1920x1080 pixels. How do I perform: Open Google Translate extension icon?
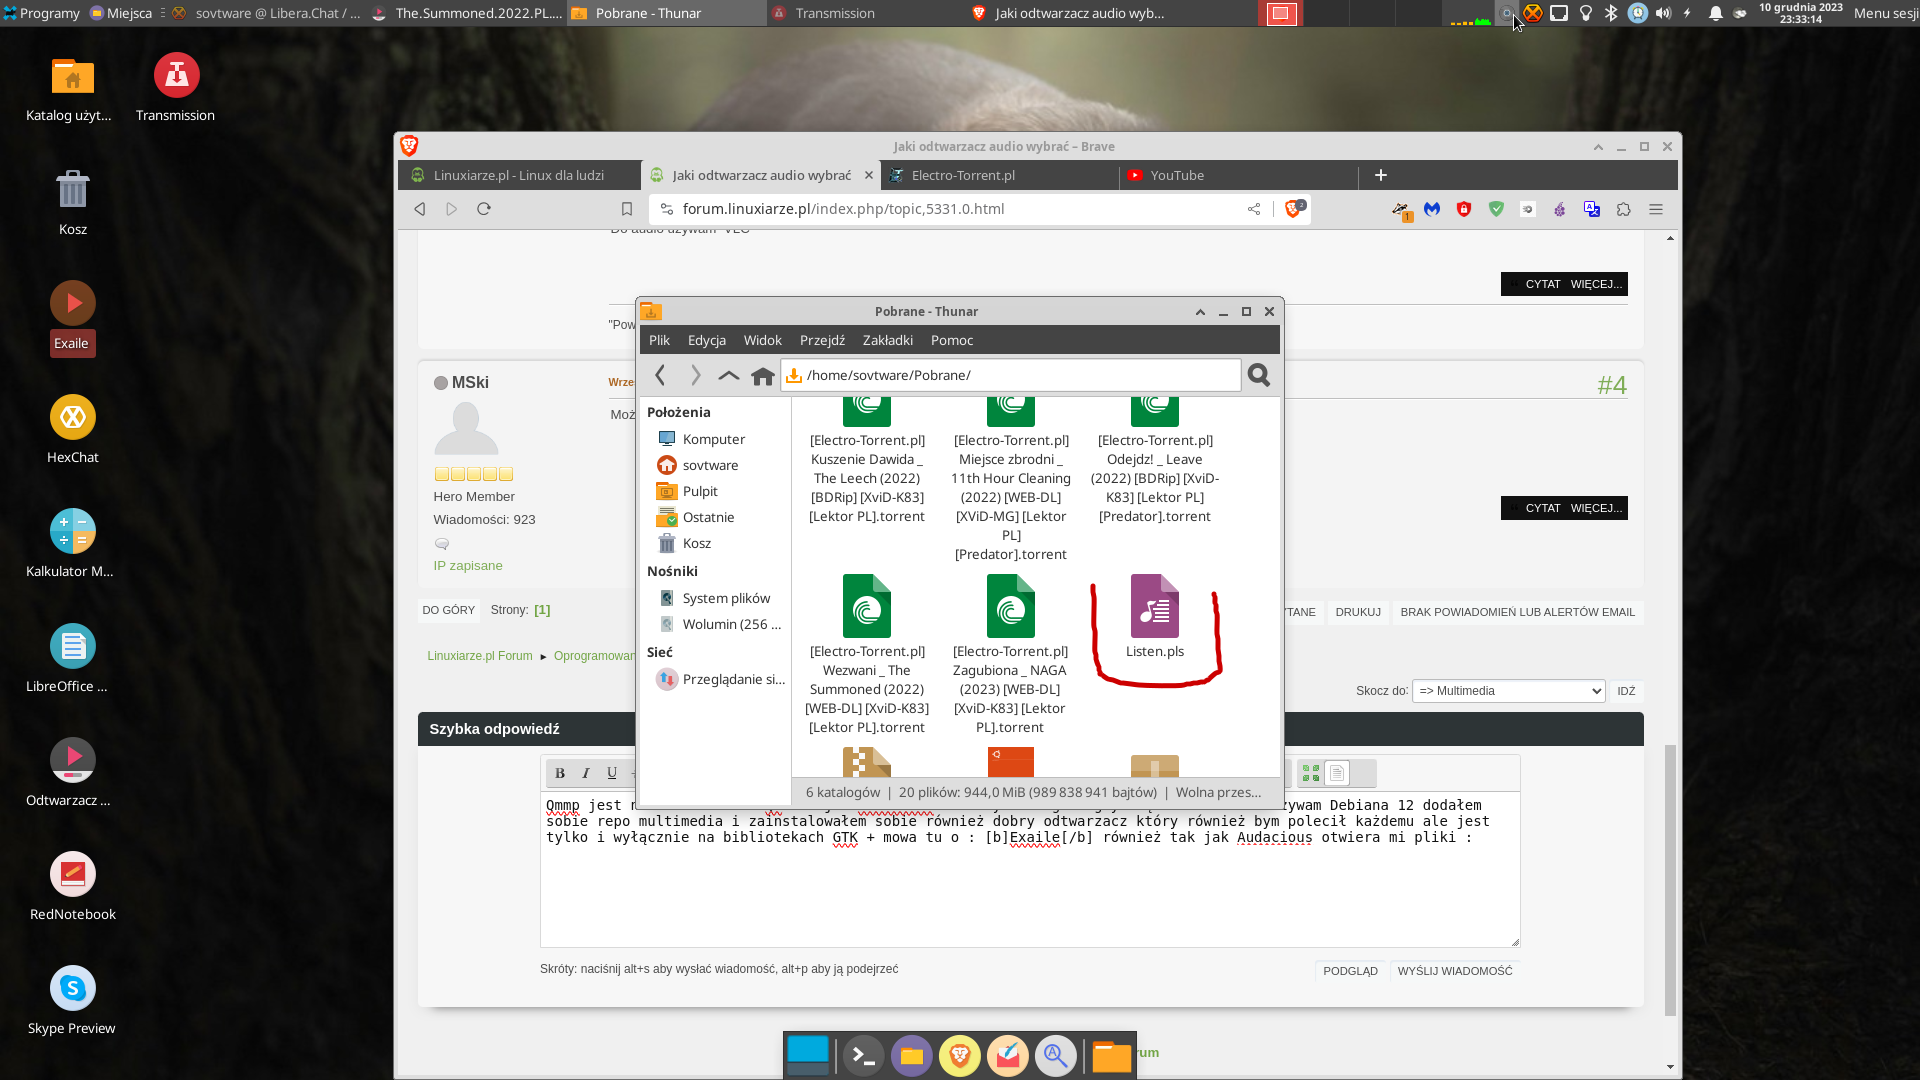[1592, 209]
